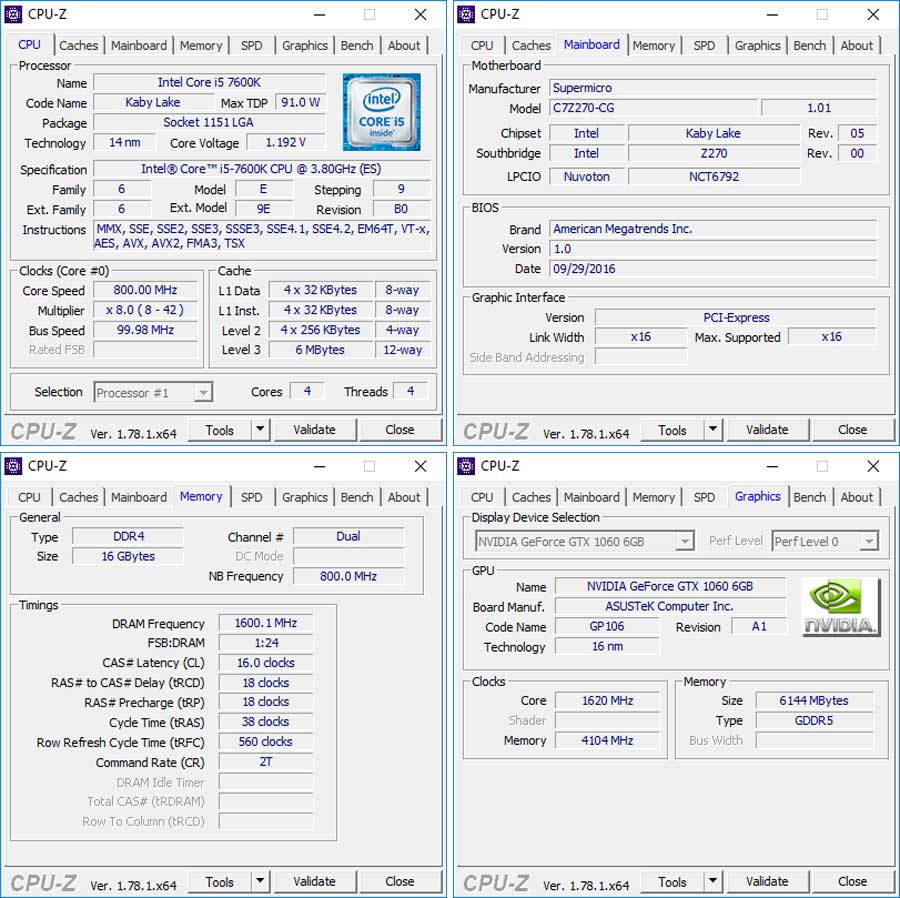900x898 pixels.
Task: Click the Close button in the CPU window
Action: point(400,430)
